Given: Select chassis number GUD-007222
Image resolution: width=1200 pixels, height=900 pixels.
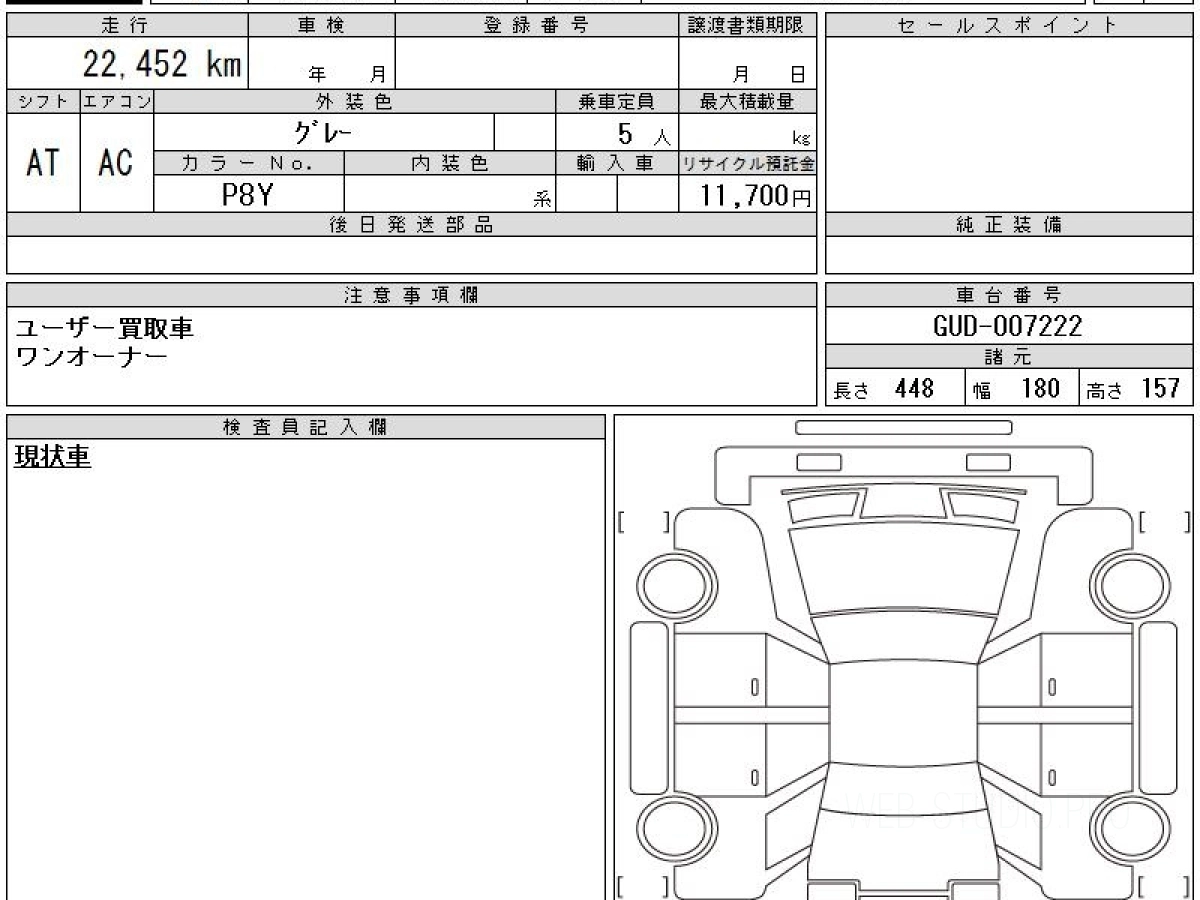Looking at the screenshot, I should tap(1009, 326).
